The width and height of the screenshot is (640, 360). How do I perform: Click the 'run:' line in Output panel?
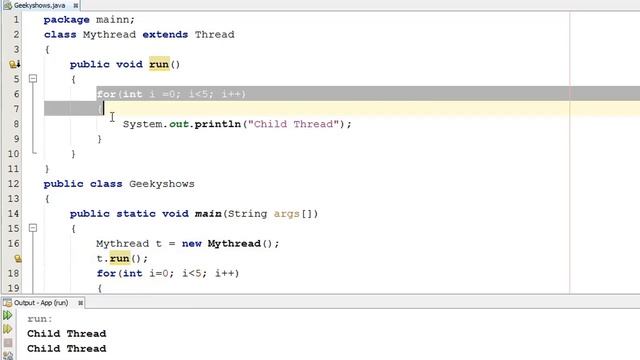pyautogui.click(x=40, y=319)
